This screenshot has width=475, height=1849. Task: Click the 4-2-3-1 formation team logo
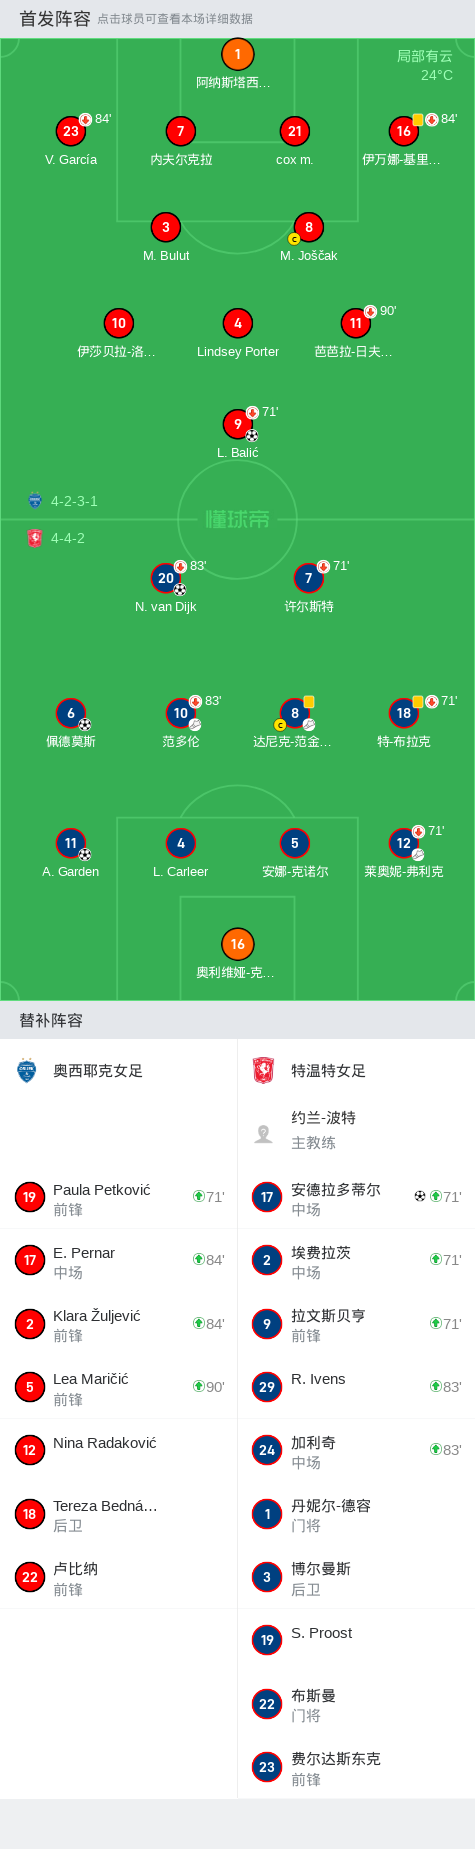click(35, 501)
